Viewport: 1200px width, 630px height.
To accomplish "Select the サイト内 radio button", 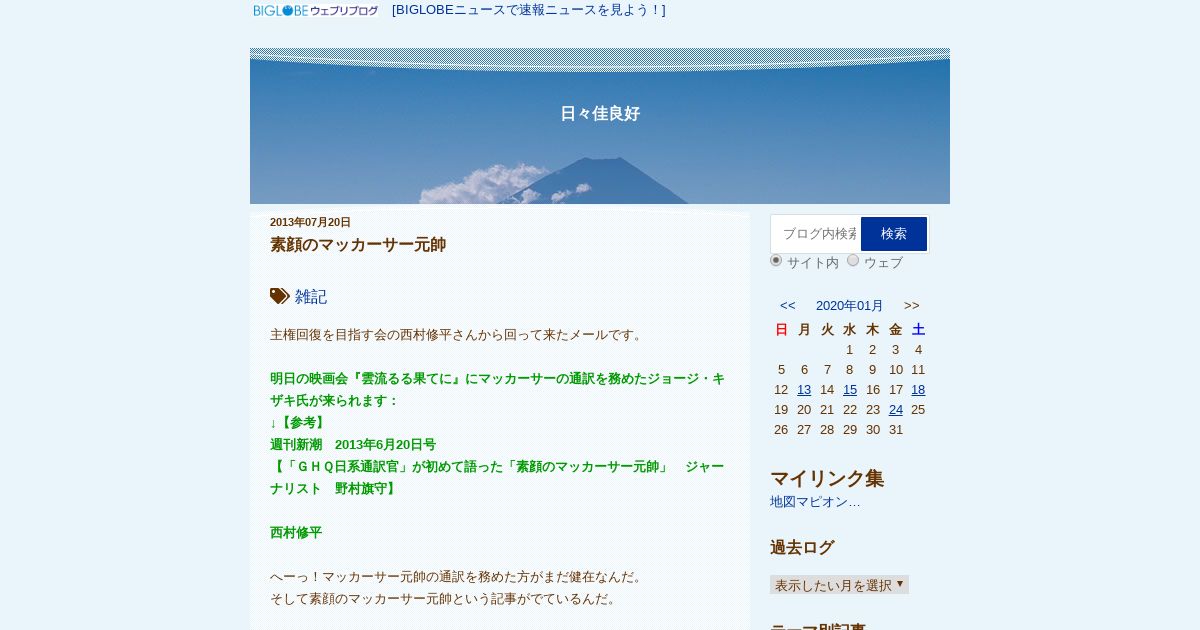I will click(776, 260).
